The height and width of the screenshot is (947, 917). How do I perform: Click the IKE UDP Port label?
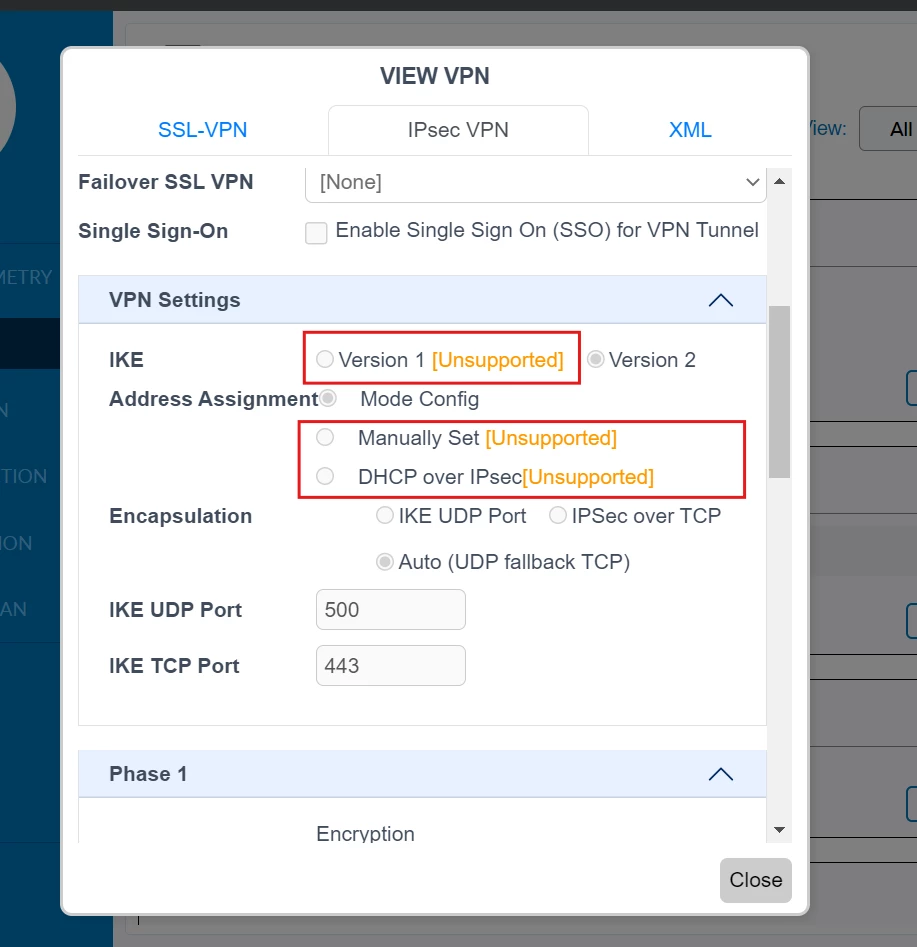[x=175, y=610]
